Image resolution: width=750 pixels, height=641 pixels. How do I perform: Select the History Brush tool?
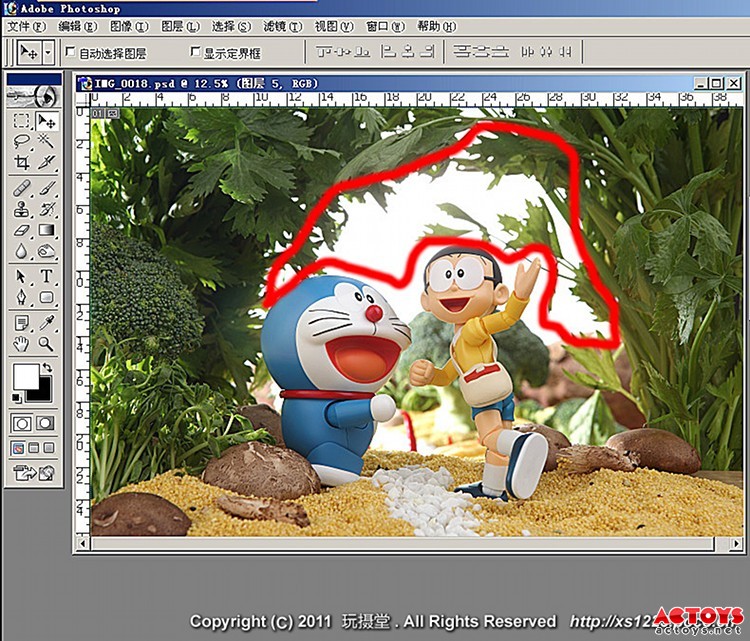coord(46,209)
